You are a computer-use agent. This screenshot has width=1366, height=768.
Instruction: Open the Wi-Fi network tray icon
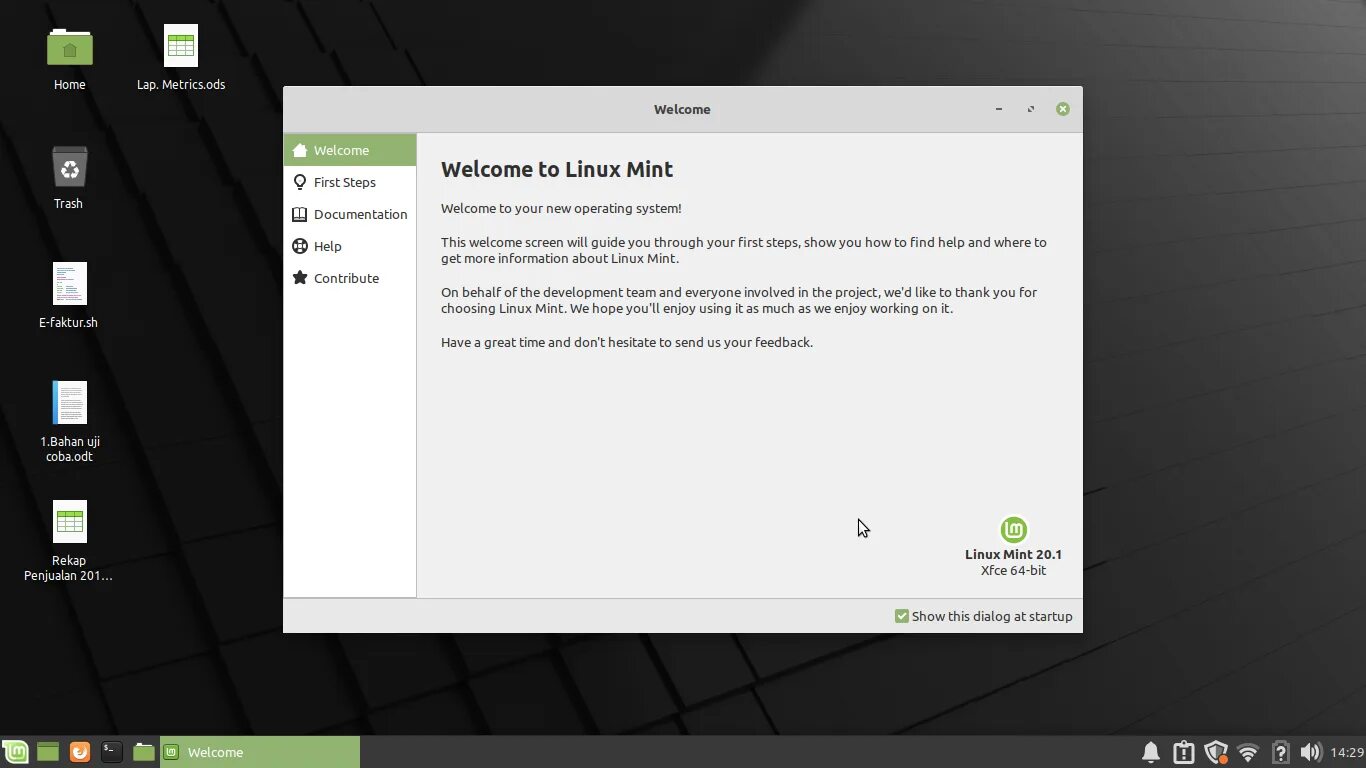(x=1247, y=752)
